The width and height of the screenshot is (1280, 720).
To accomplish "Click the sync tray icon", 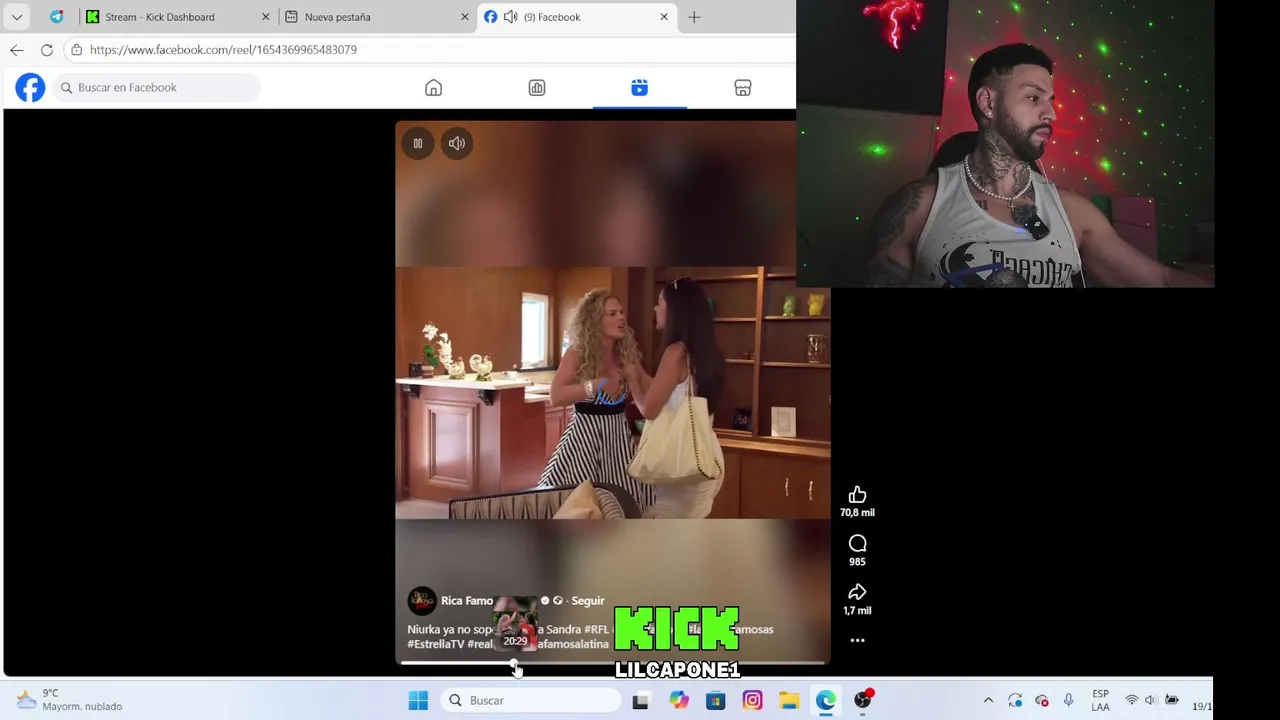I will (1015, 701).
